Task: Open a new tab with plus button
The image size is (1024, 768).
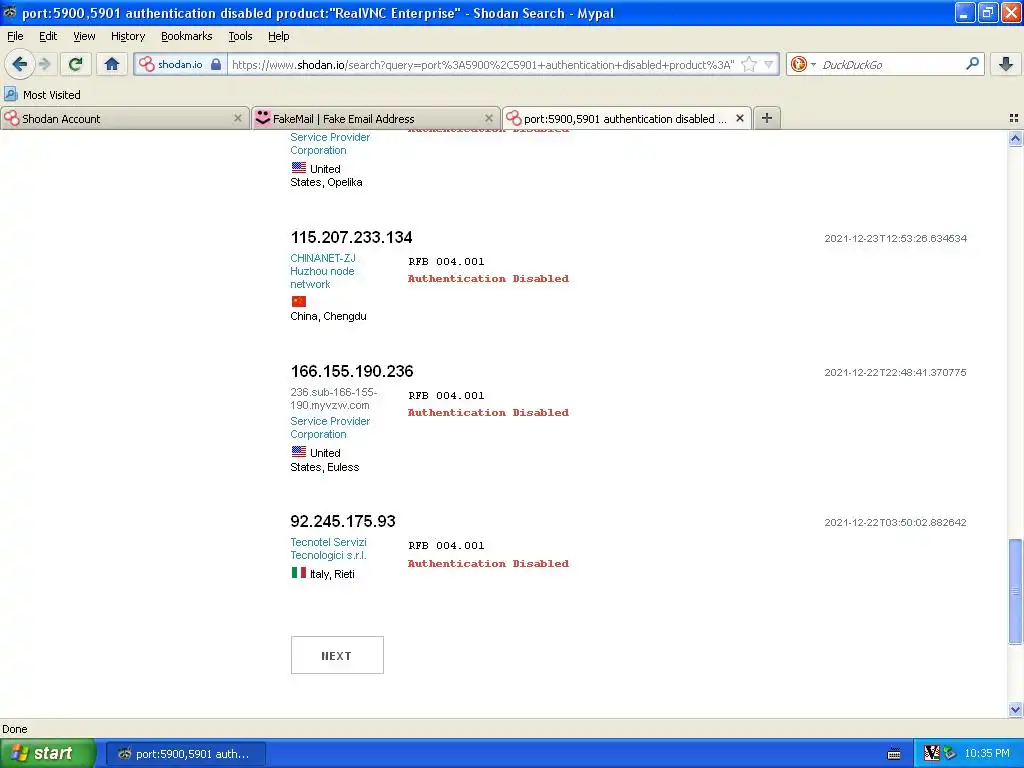Action: pos(767,118)
